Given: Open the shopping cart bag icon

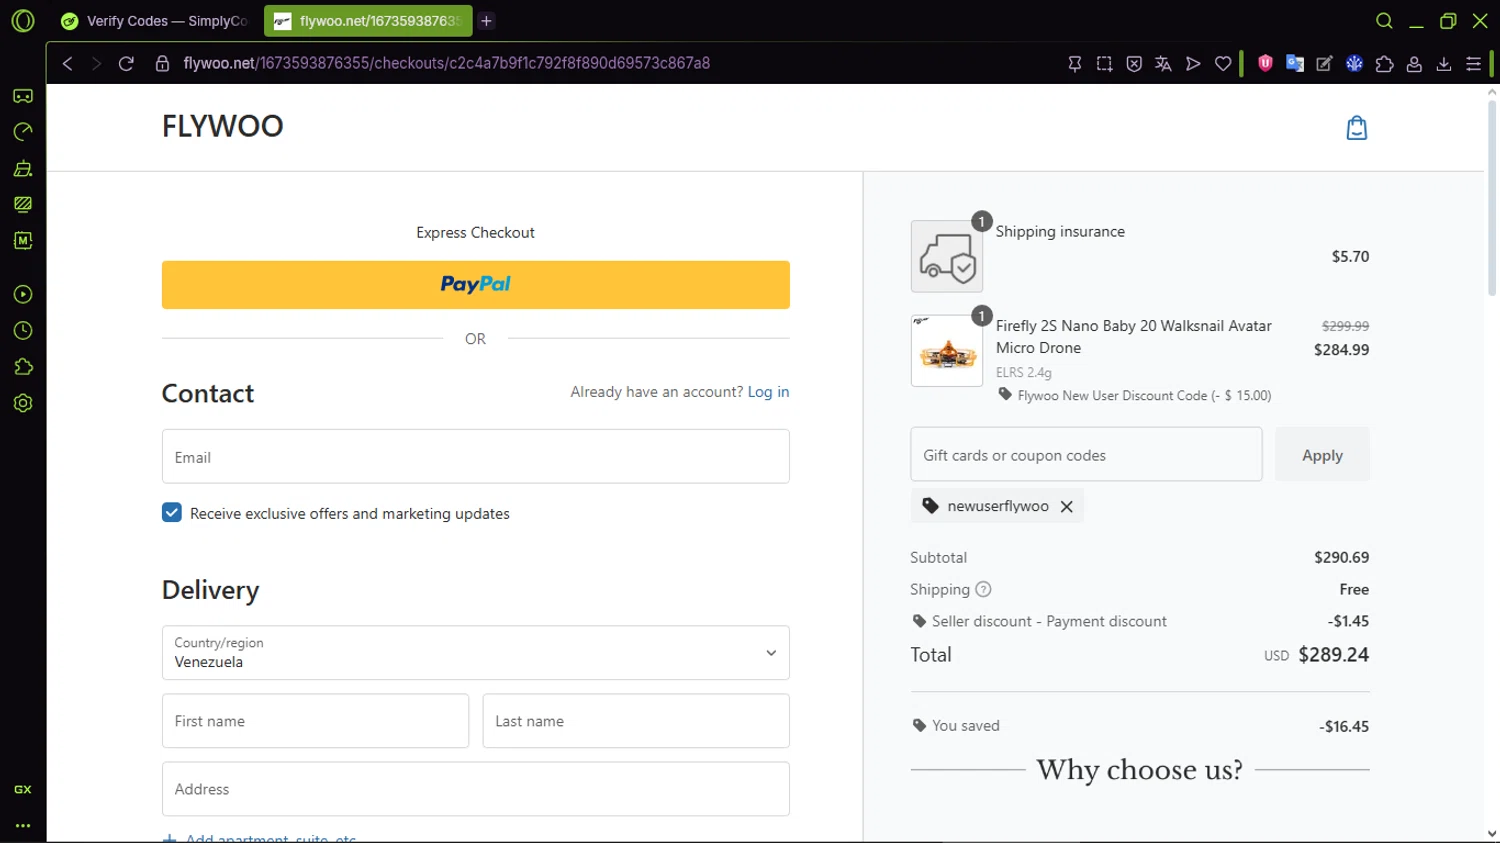Looking at the screenshot, I should coord(1356,127).
